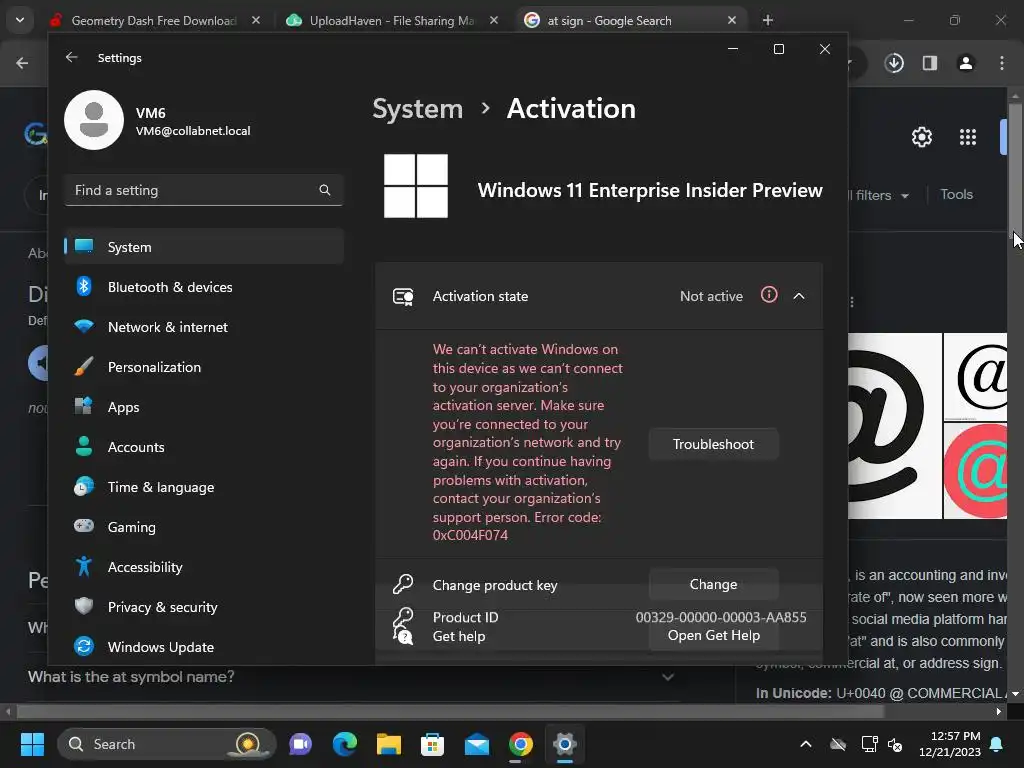Launch Microsoft Edge from taskbar

(345, 744)
